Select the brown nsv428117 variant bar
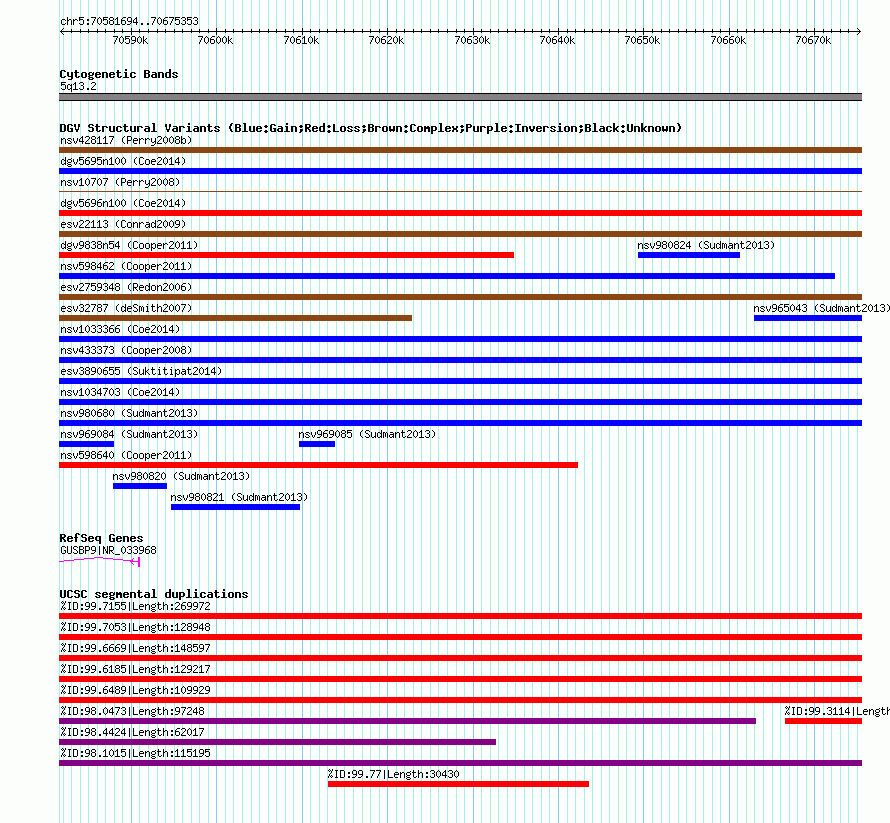Viewport: 890px width, 823px height. 460,150
